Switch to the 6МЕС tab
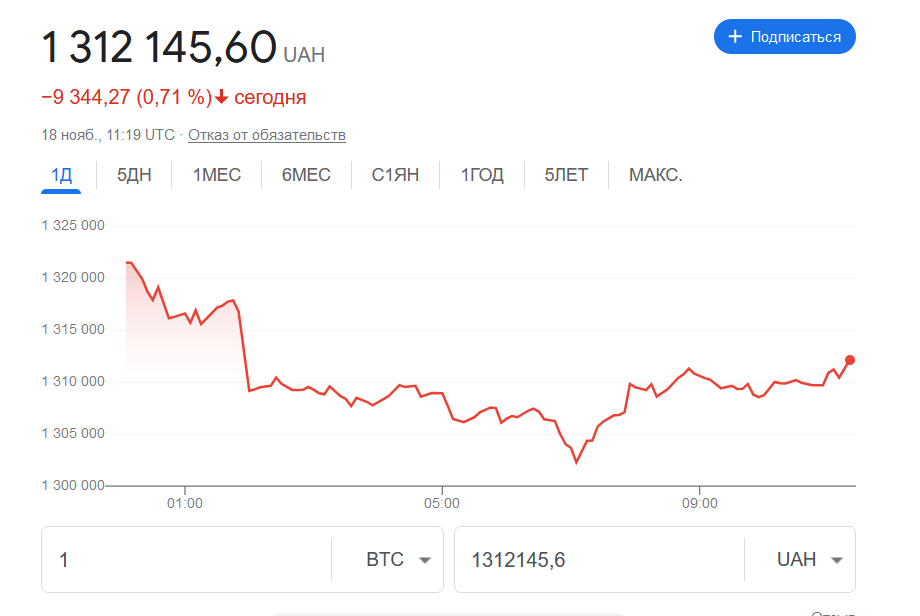 coord(306,175)
